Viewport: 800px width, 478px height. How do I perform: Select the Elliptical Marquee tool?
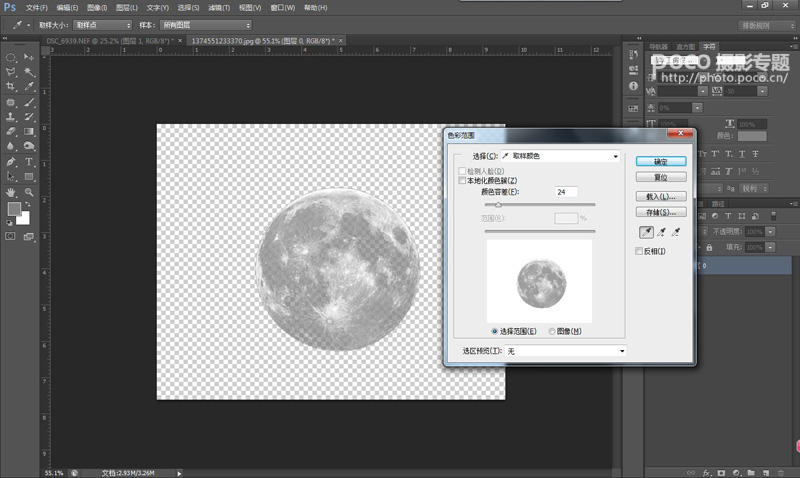pos(11,57)
